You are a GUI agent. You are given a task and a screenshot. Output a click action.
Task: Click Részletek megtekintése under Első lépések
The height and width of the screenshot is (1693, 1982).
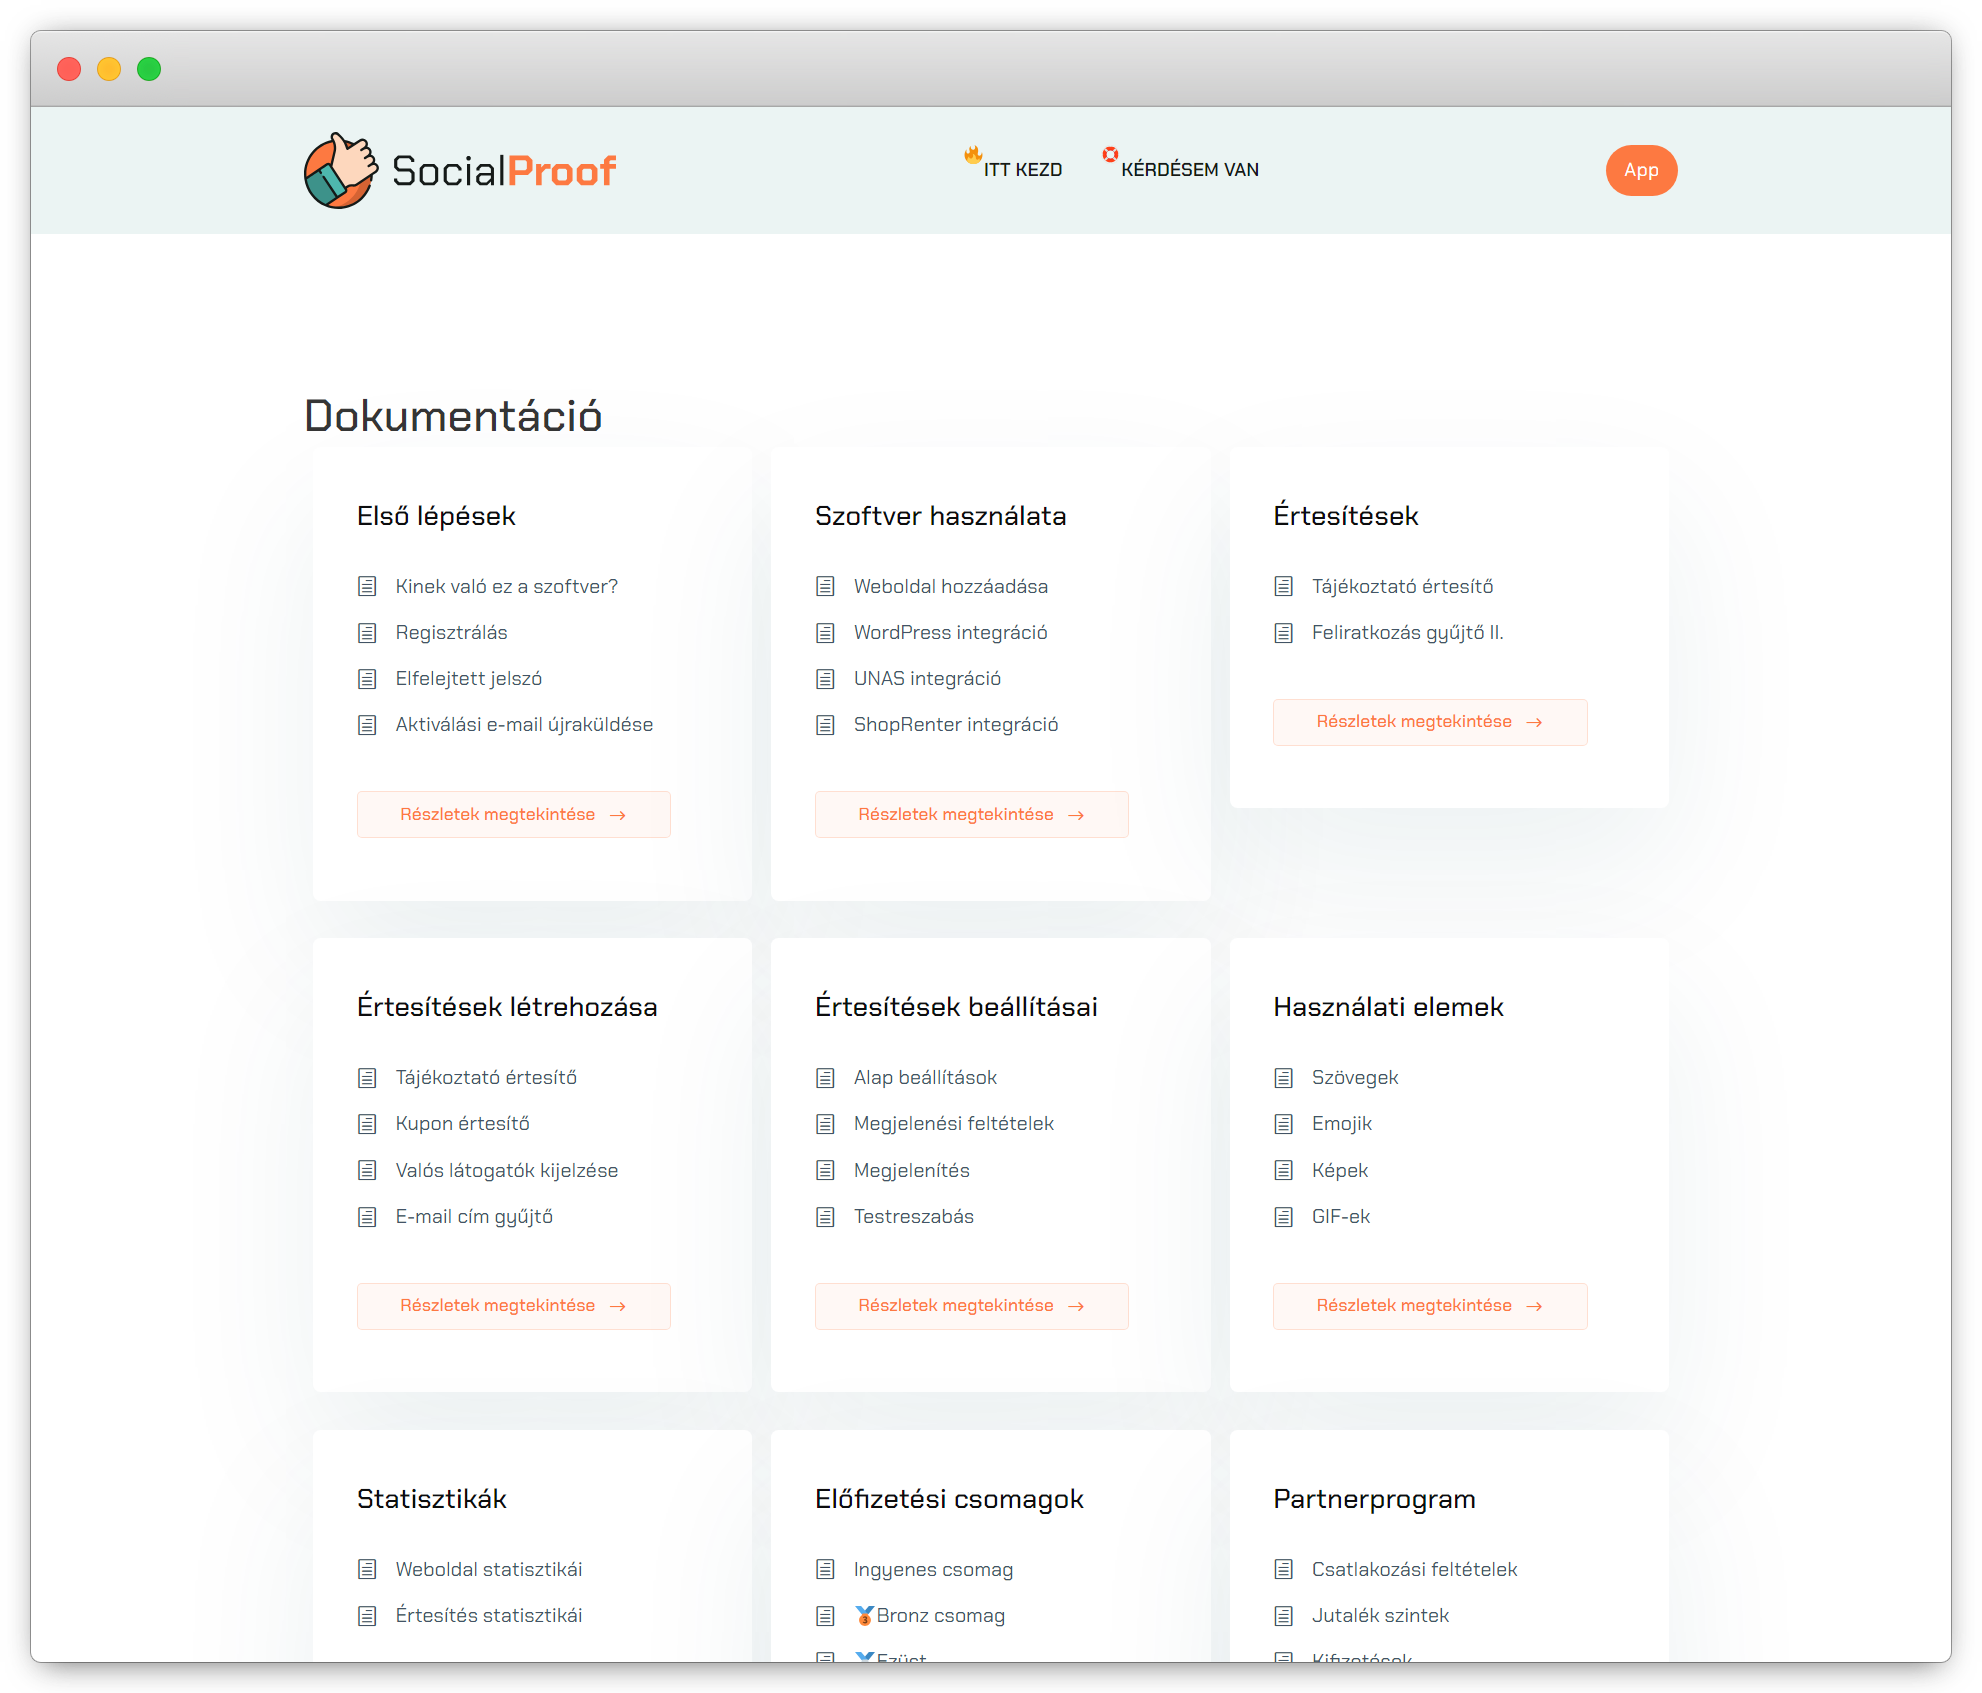pos(513,814)
